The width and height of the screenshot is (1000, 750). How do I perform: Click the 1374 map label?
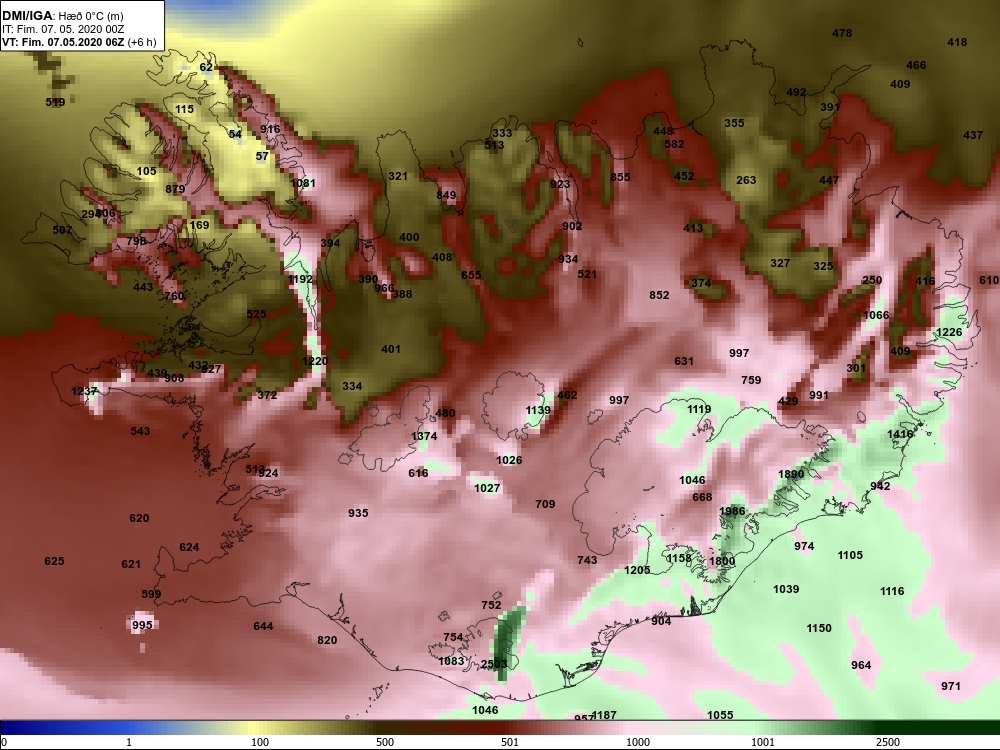tap(424, 436)
